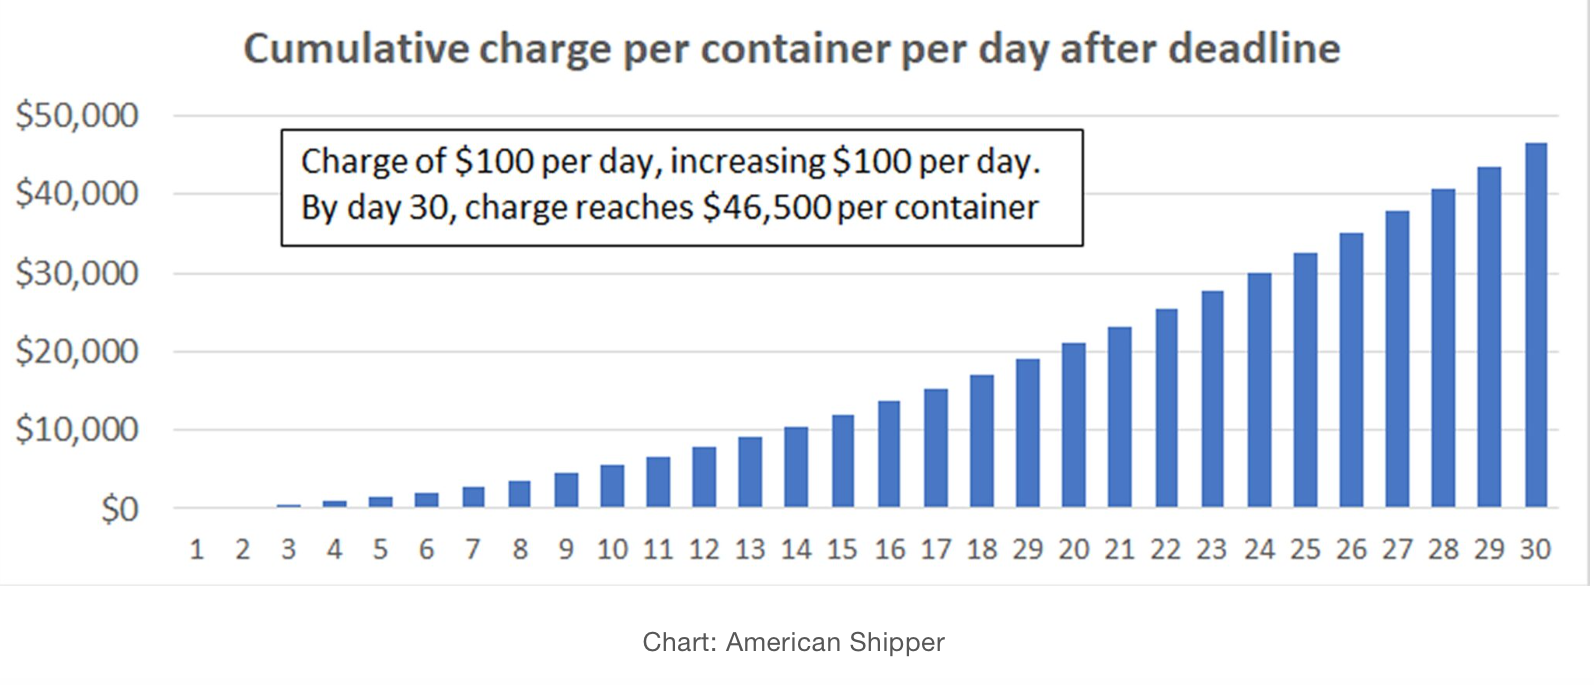Click the bar above day 15
Screen dimensions: 1594x685
[x=843, y=461]
